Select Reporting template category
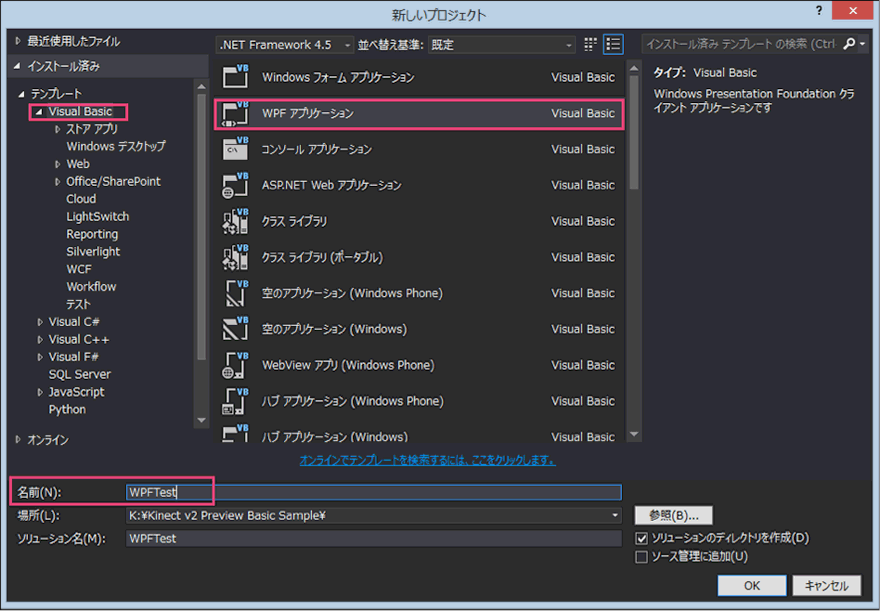880x611 pixels. tap(92, 235)
